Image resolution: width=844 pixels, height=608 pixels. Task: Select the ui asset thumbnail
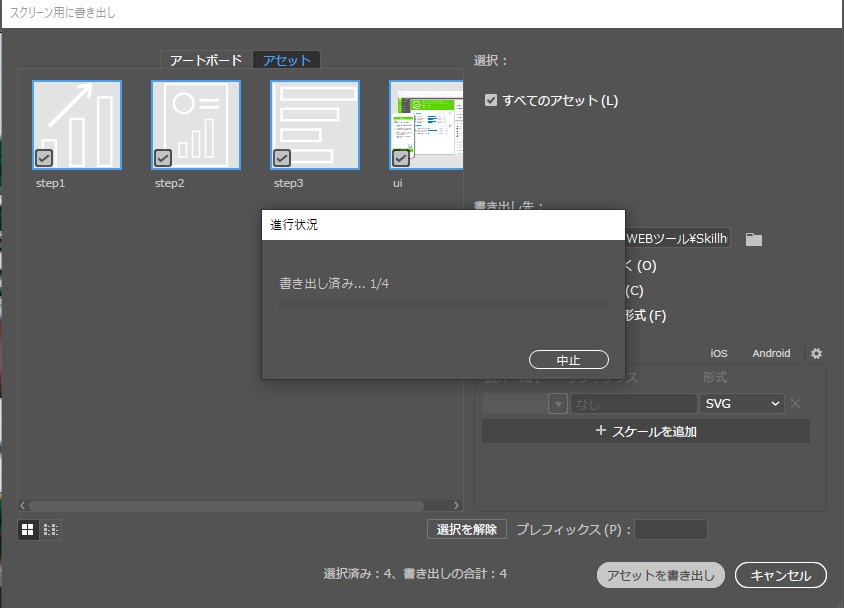pyautogui.click(x=426, y=125)
